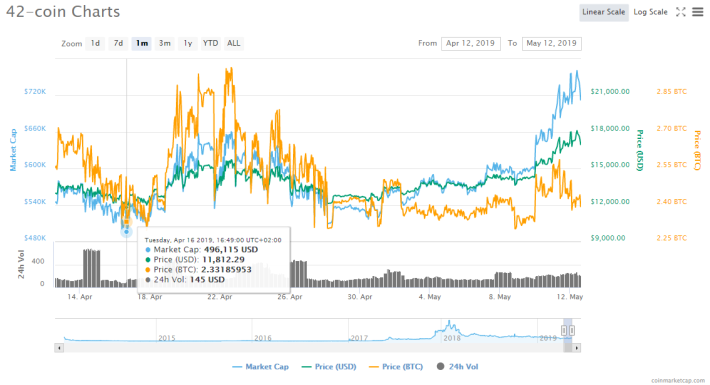Click the navigator timeline at 2016
The image size is (710, 385).
pyautogui.click(x=263, y=338)
